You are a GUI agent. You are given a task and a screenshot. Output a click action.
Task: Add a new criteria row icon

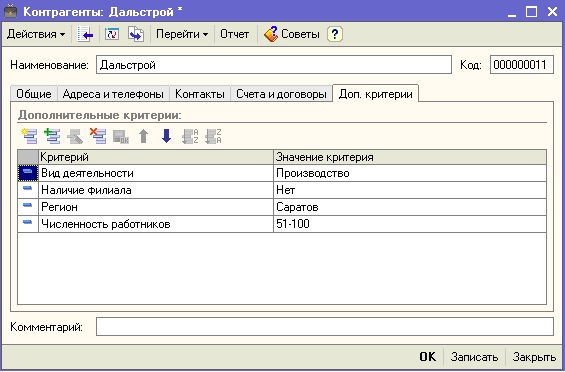coord(29,136)
